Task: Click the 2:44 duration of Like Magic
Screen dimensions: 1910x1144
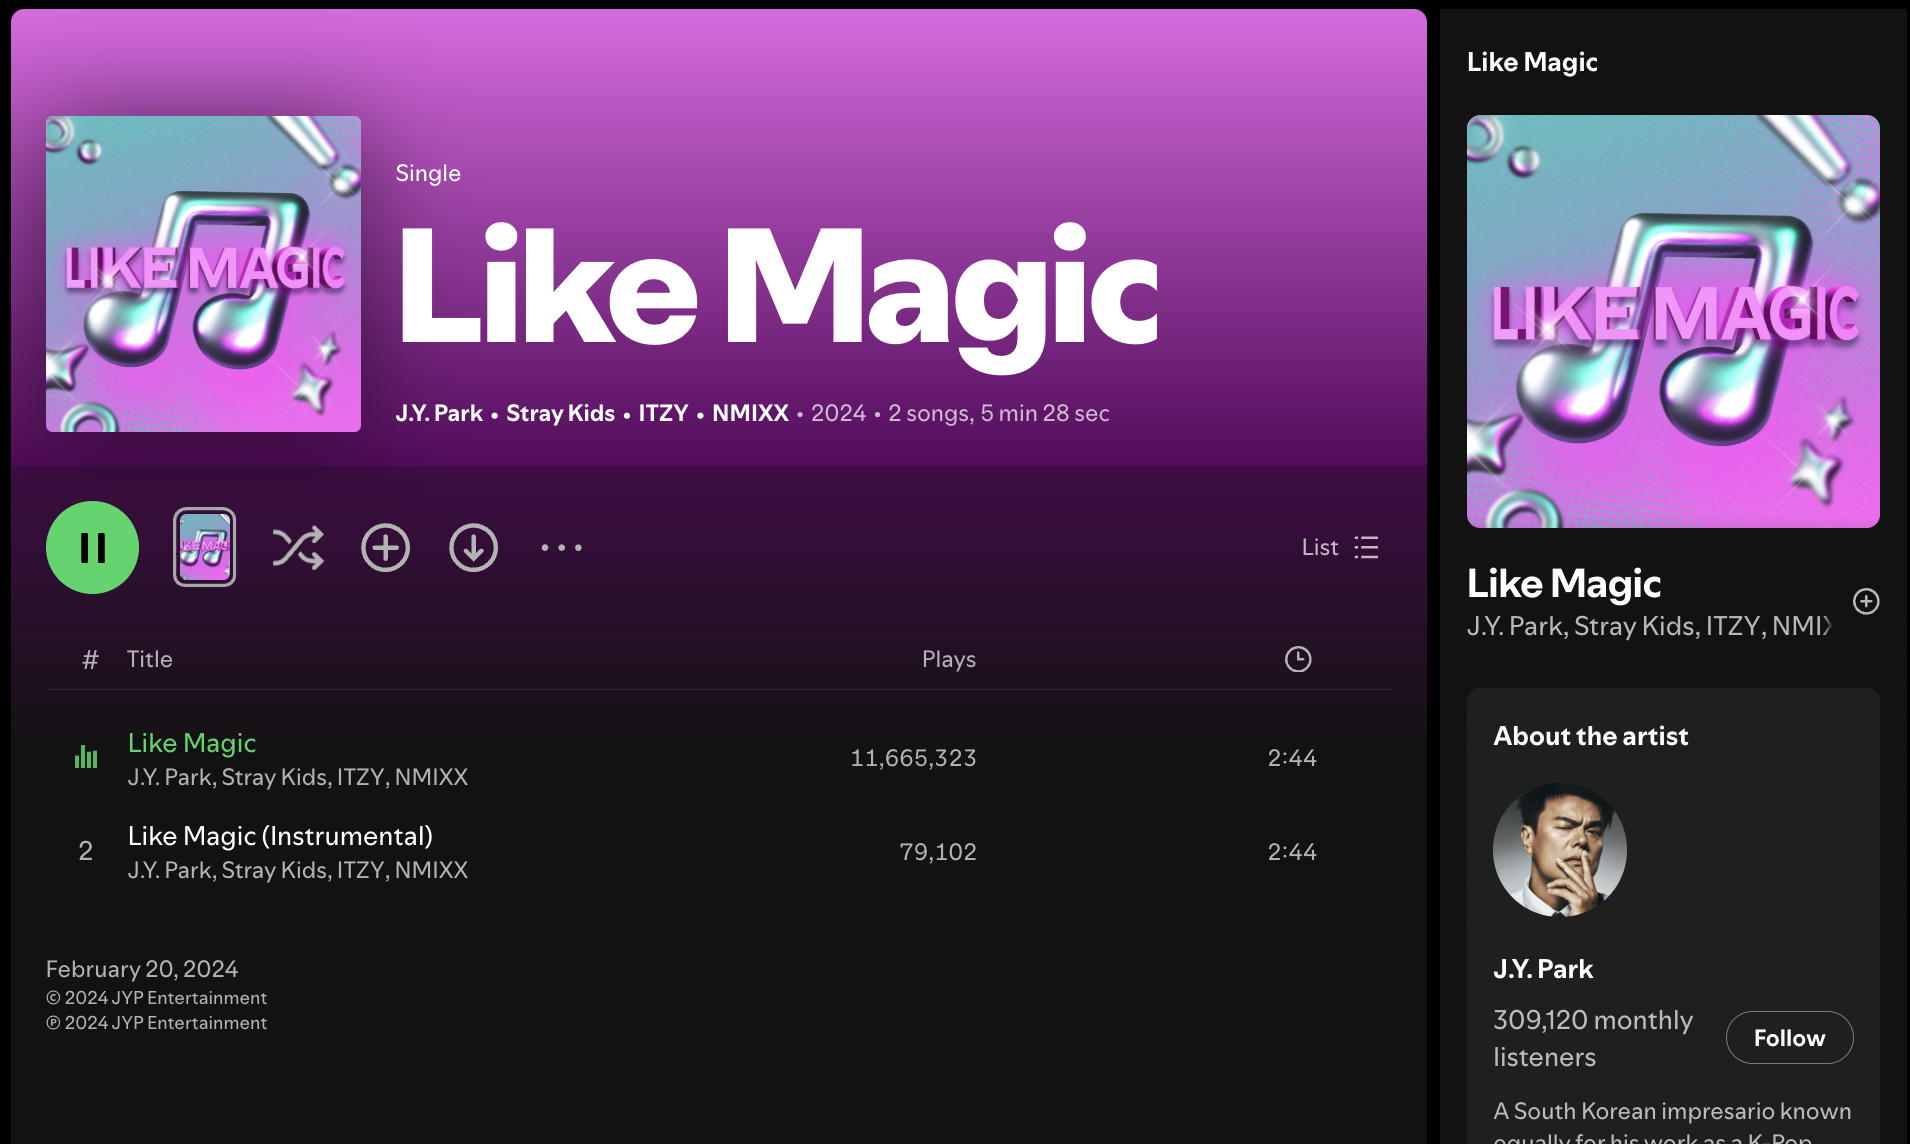Action: [x=1292, y=758]
